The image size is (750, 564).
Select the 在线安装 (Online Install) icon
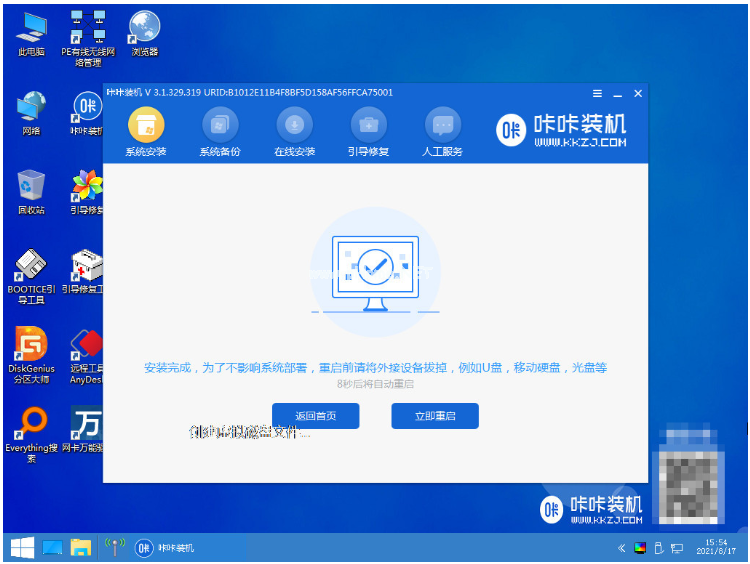coord(295,132)
